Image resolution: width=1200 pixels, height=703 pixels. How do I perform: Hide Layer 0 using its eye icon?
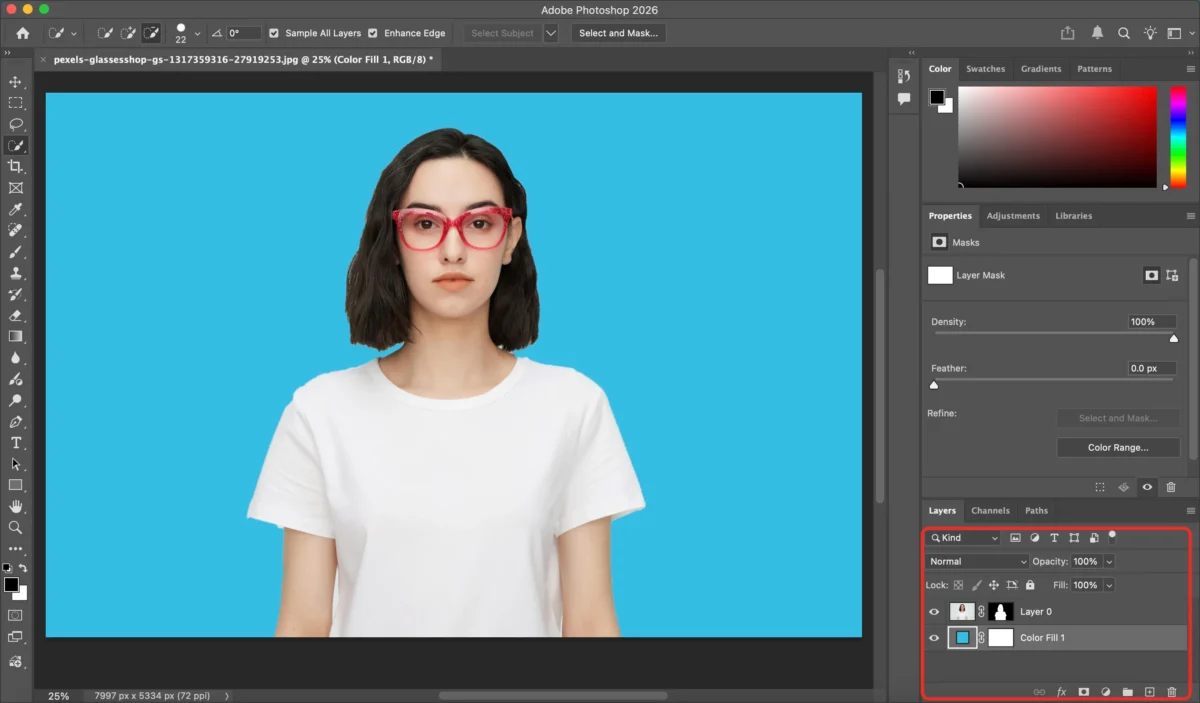934,612
